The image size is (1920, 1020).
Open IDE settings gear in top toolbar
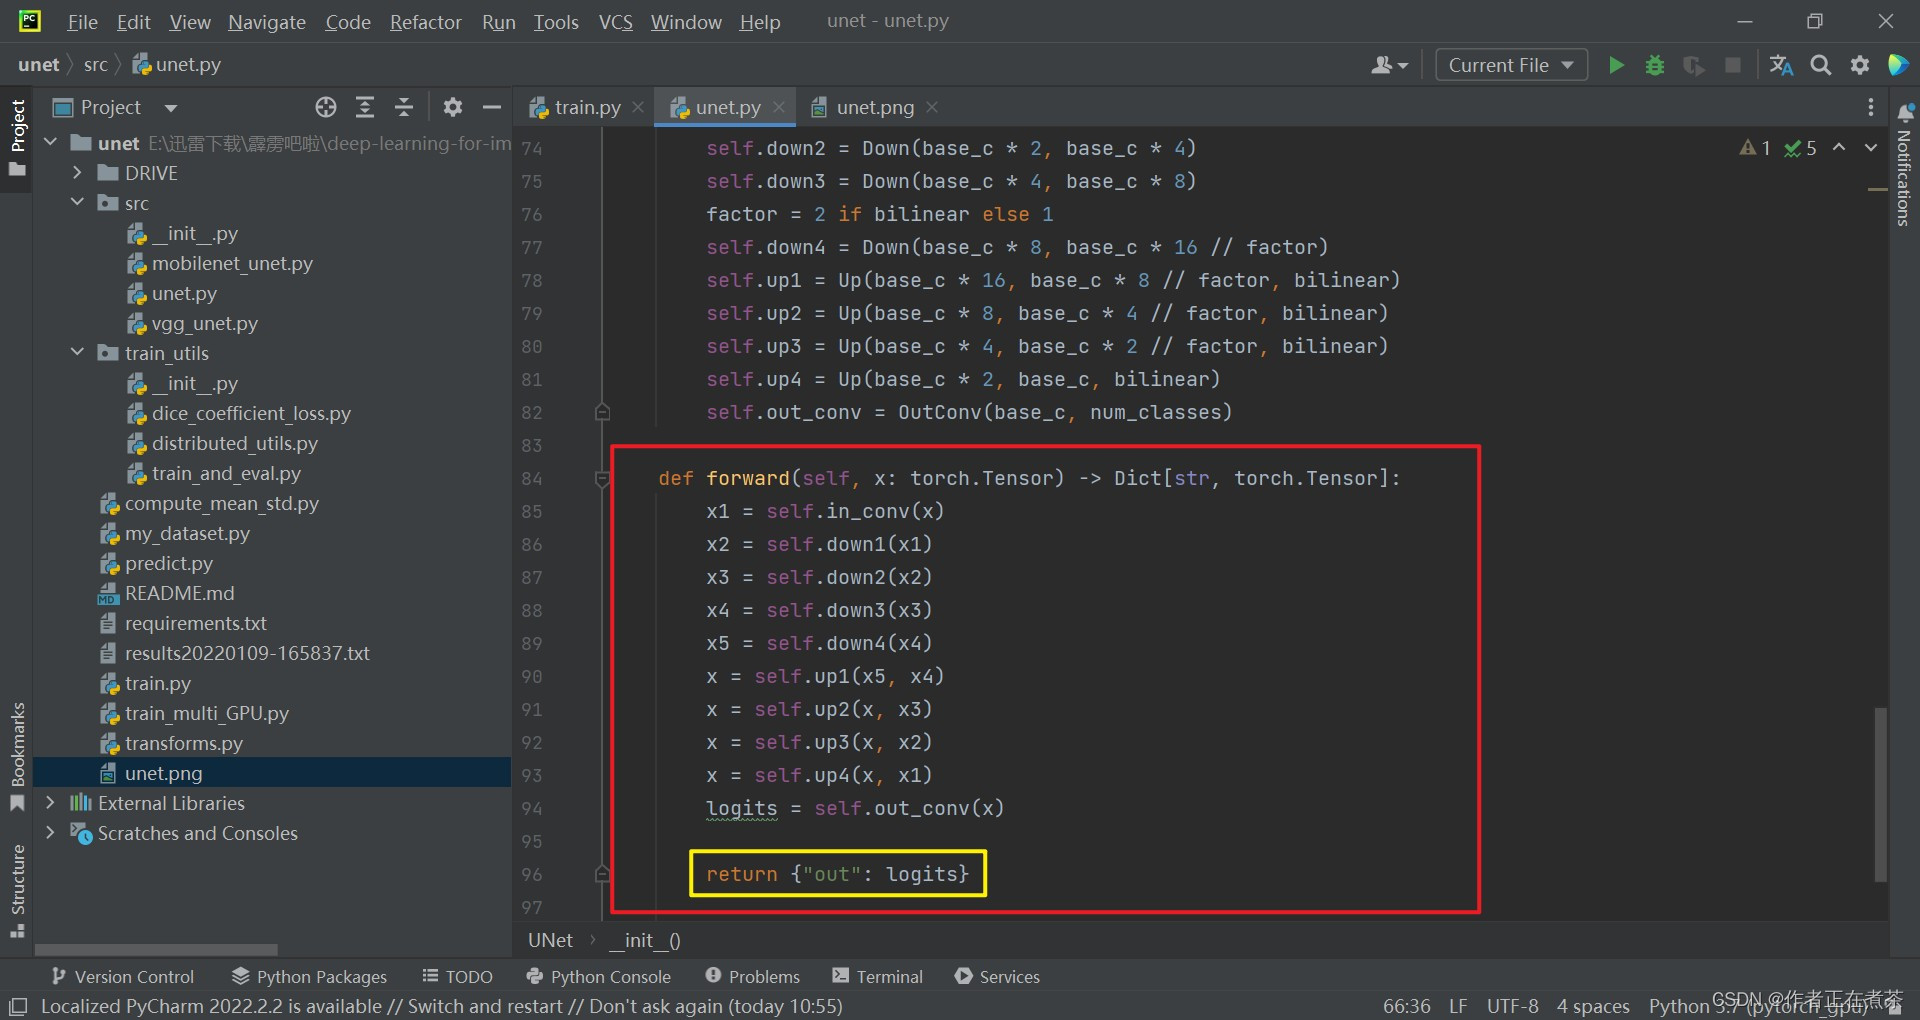pos(1860,65)
